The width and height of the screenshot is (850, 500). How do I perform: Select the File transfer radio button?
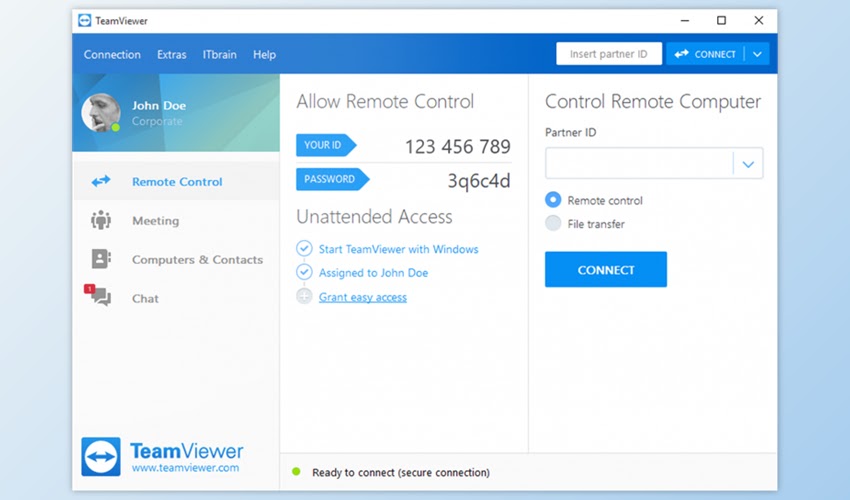[x=553, y=223]
